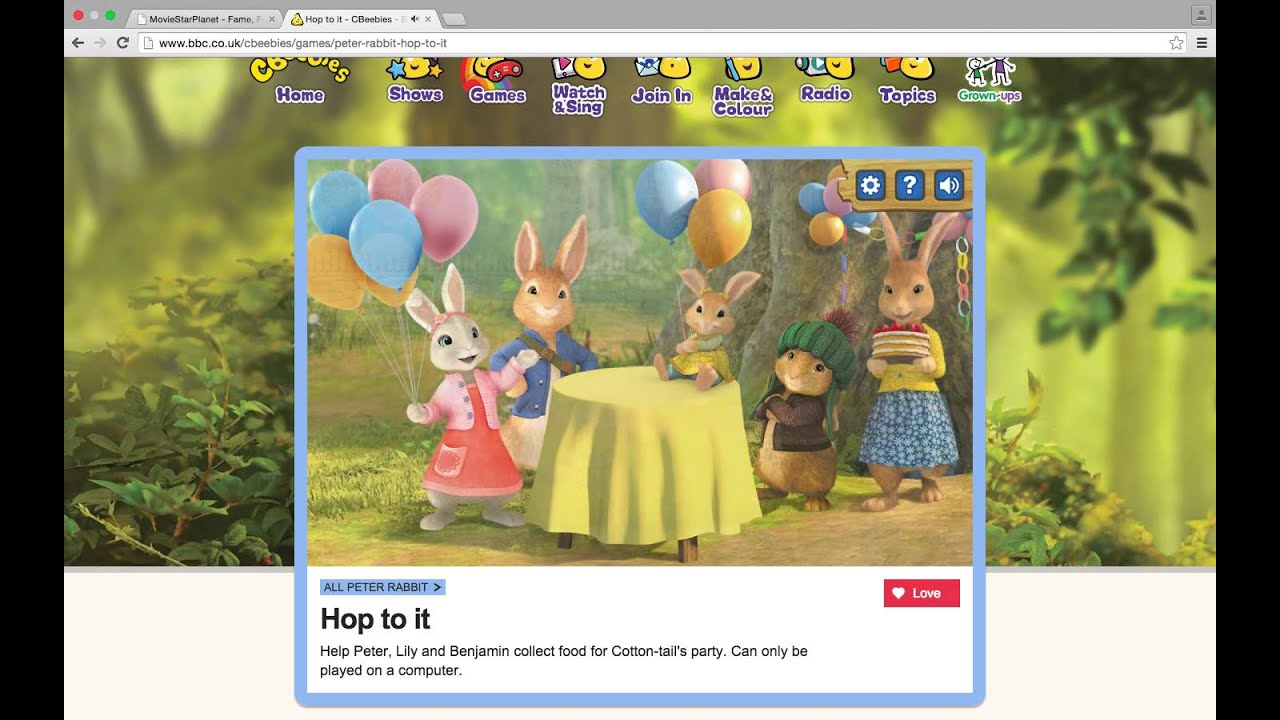Click the game description text
Image resolution: width=1280 pixels, height=720 pixels.
pos(564,660)
